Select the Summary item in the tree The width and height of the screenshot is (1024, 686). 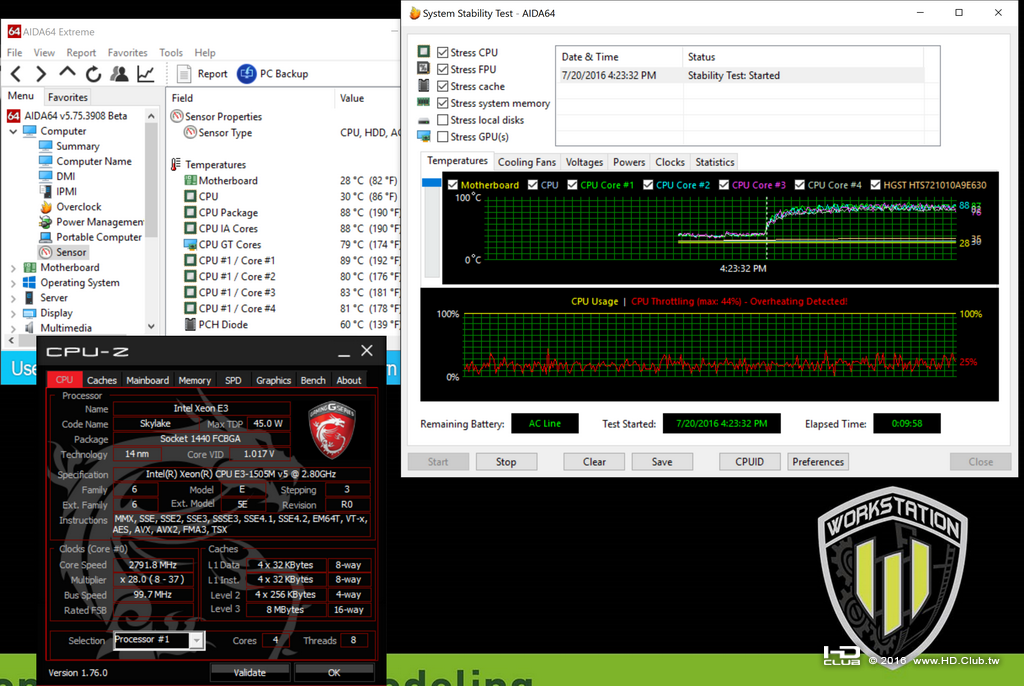78,146
